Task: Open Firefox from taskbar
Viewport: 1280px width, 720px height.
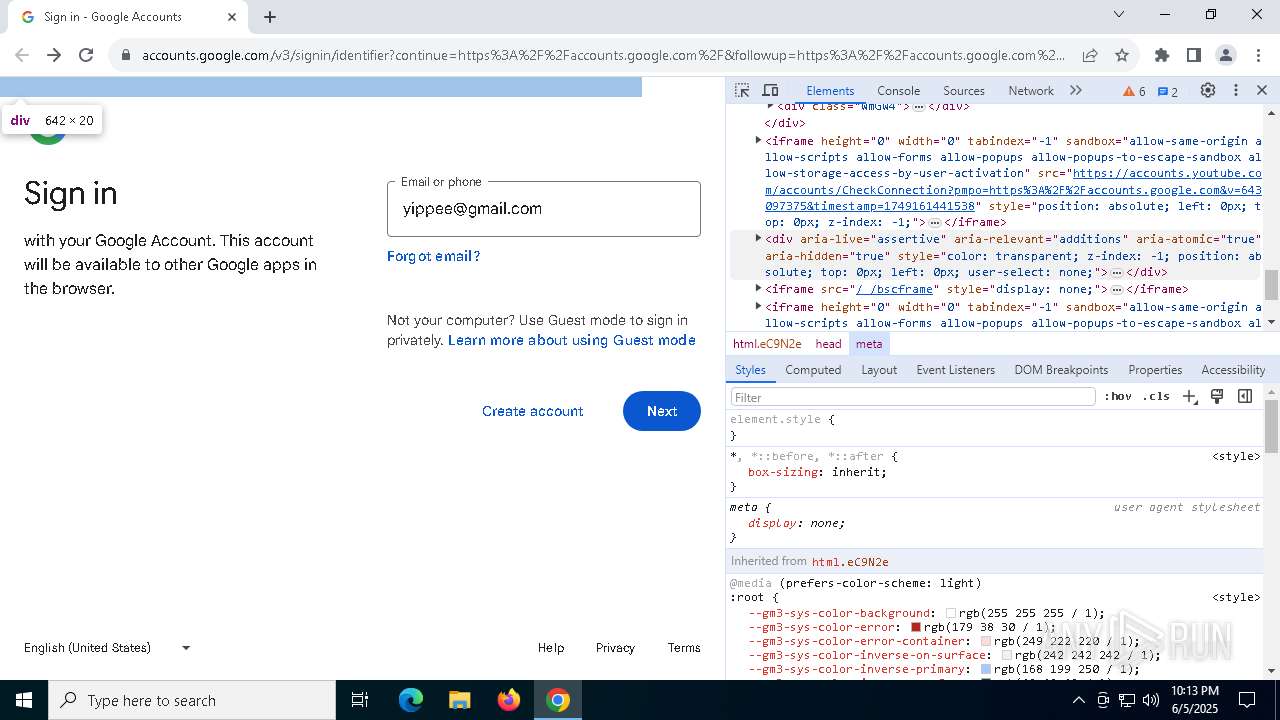Action: click(509, 700)
